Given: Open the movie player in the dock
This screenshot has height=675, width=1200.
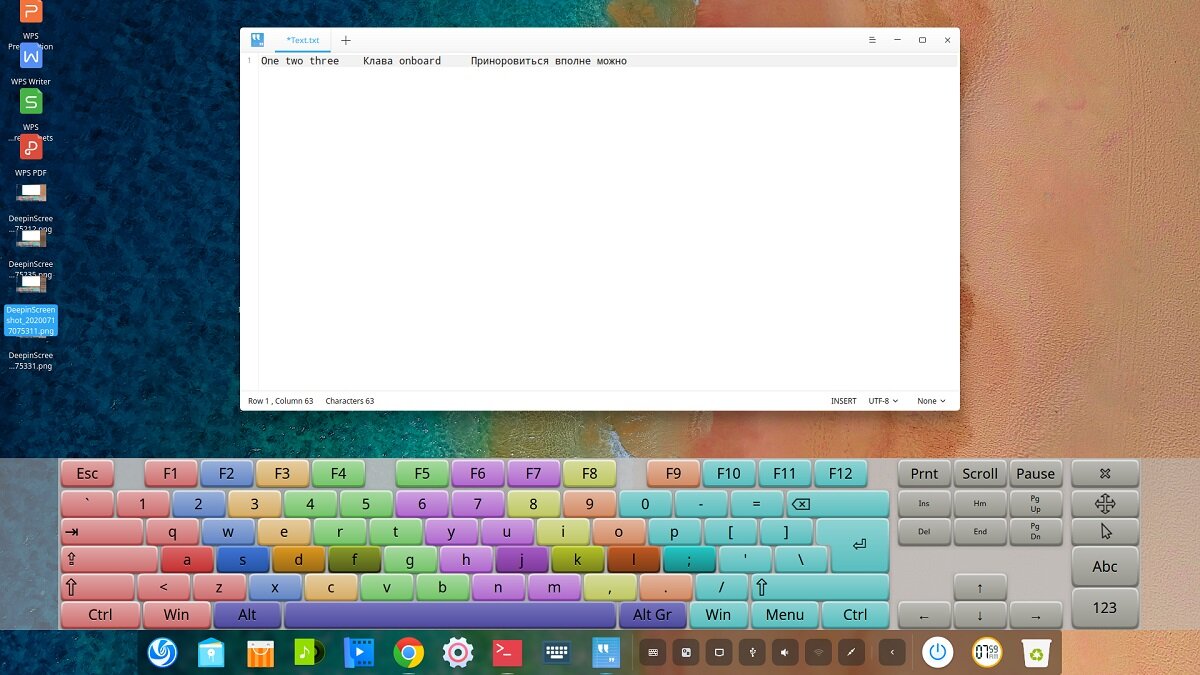Looking at the screenshot, I should pyautogui.click(x=359, y=653).
